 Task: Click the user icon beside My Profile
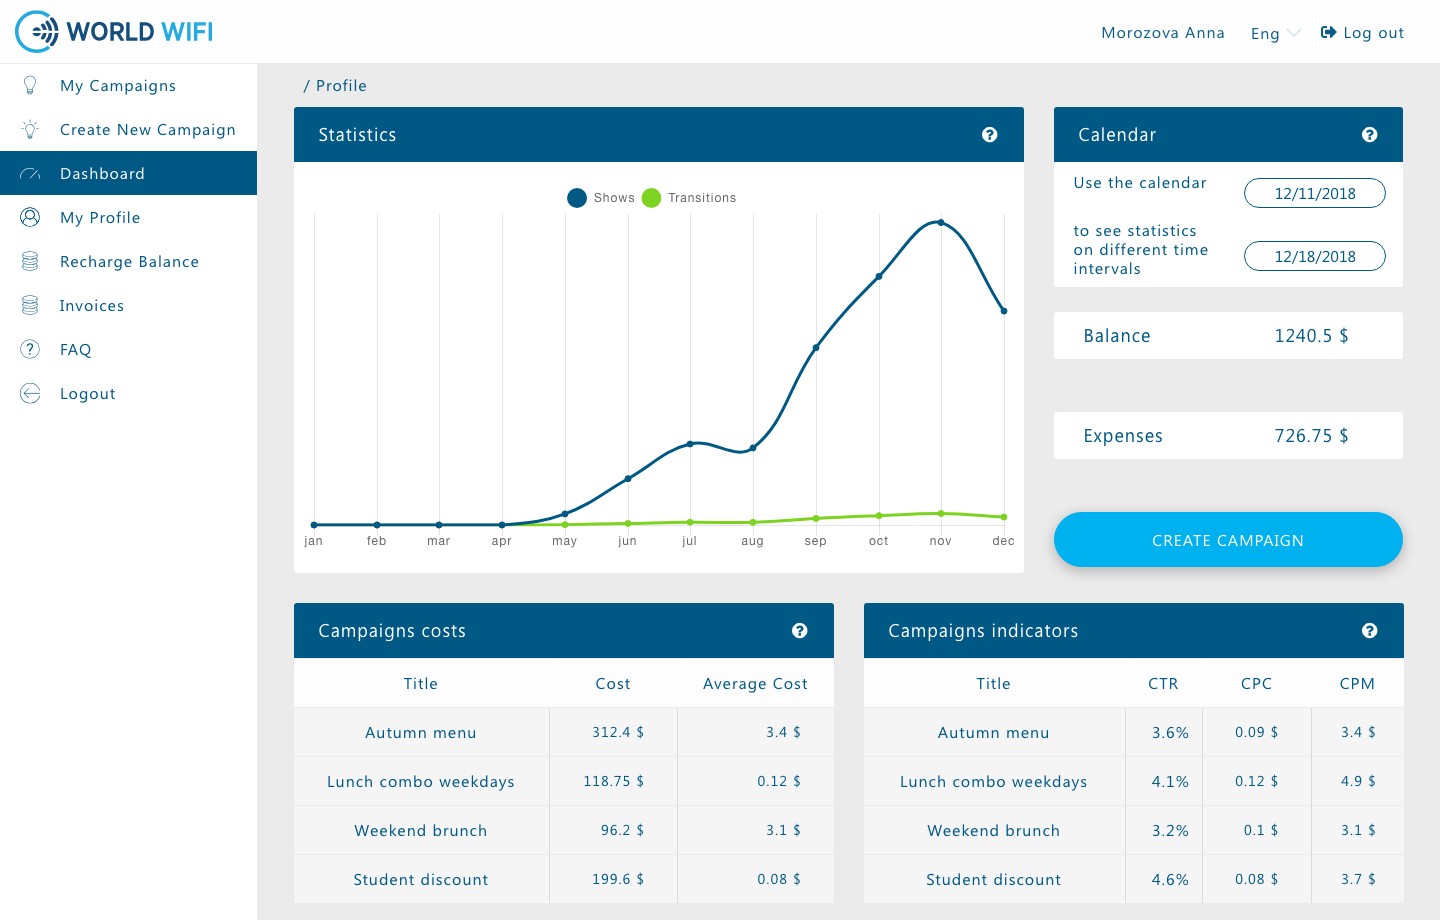point(30,217)
